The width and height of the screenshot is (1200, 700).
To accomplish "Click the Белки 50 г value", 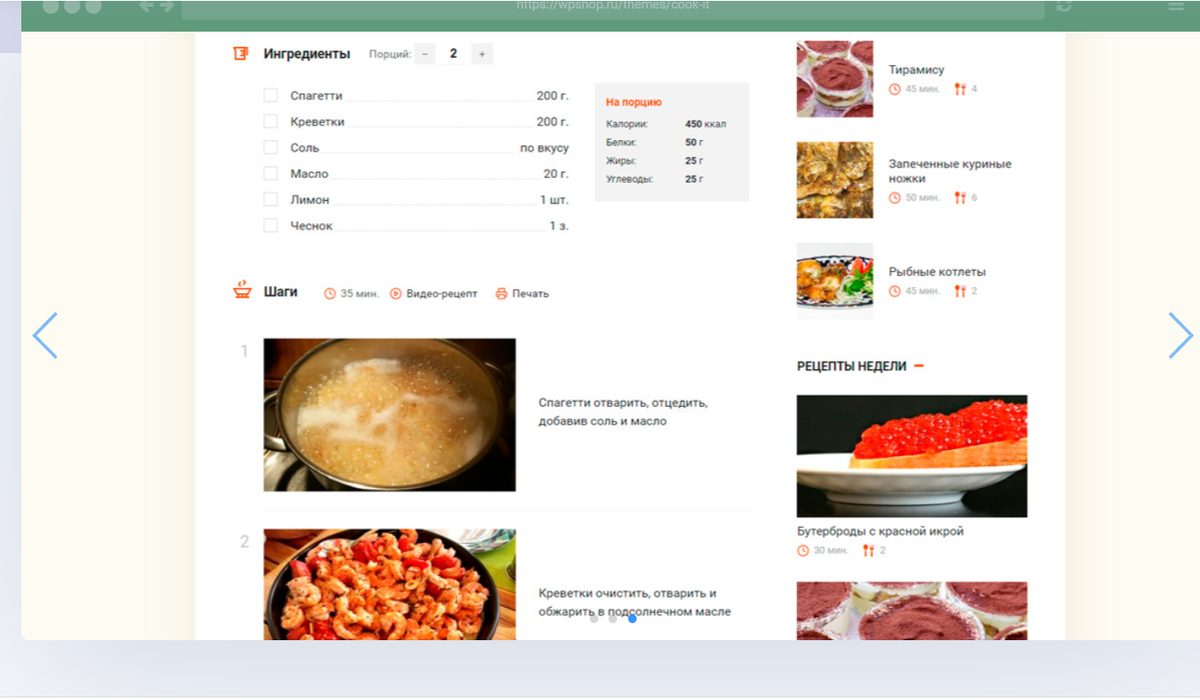I will point(694,142).
